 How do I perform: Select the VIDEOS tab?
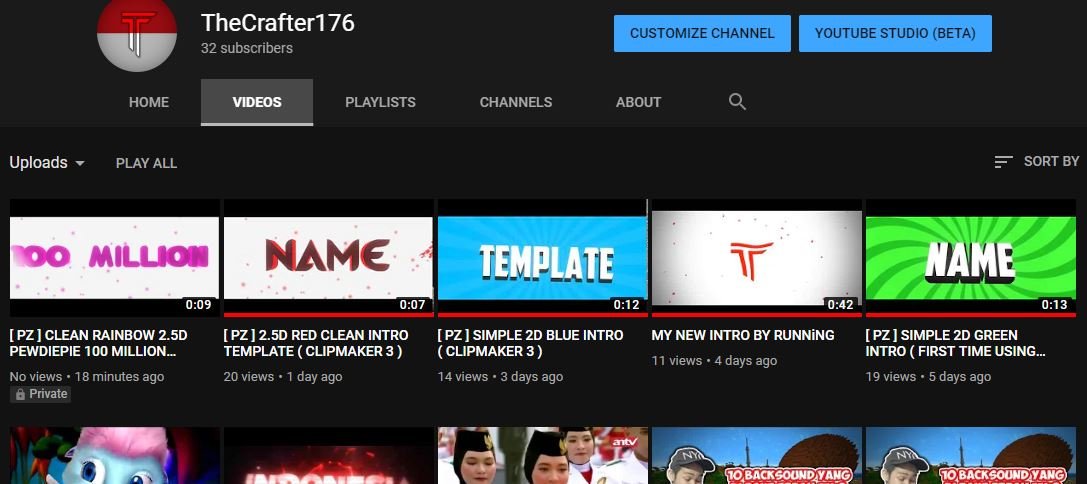pos(257,102)
